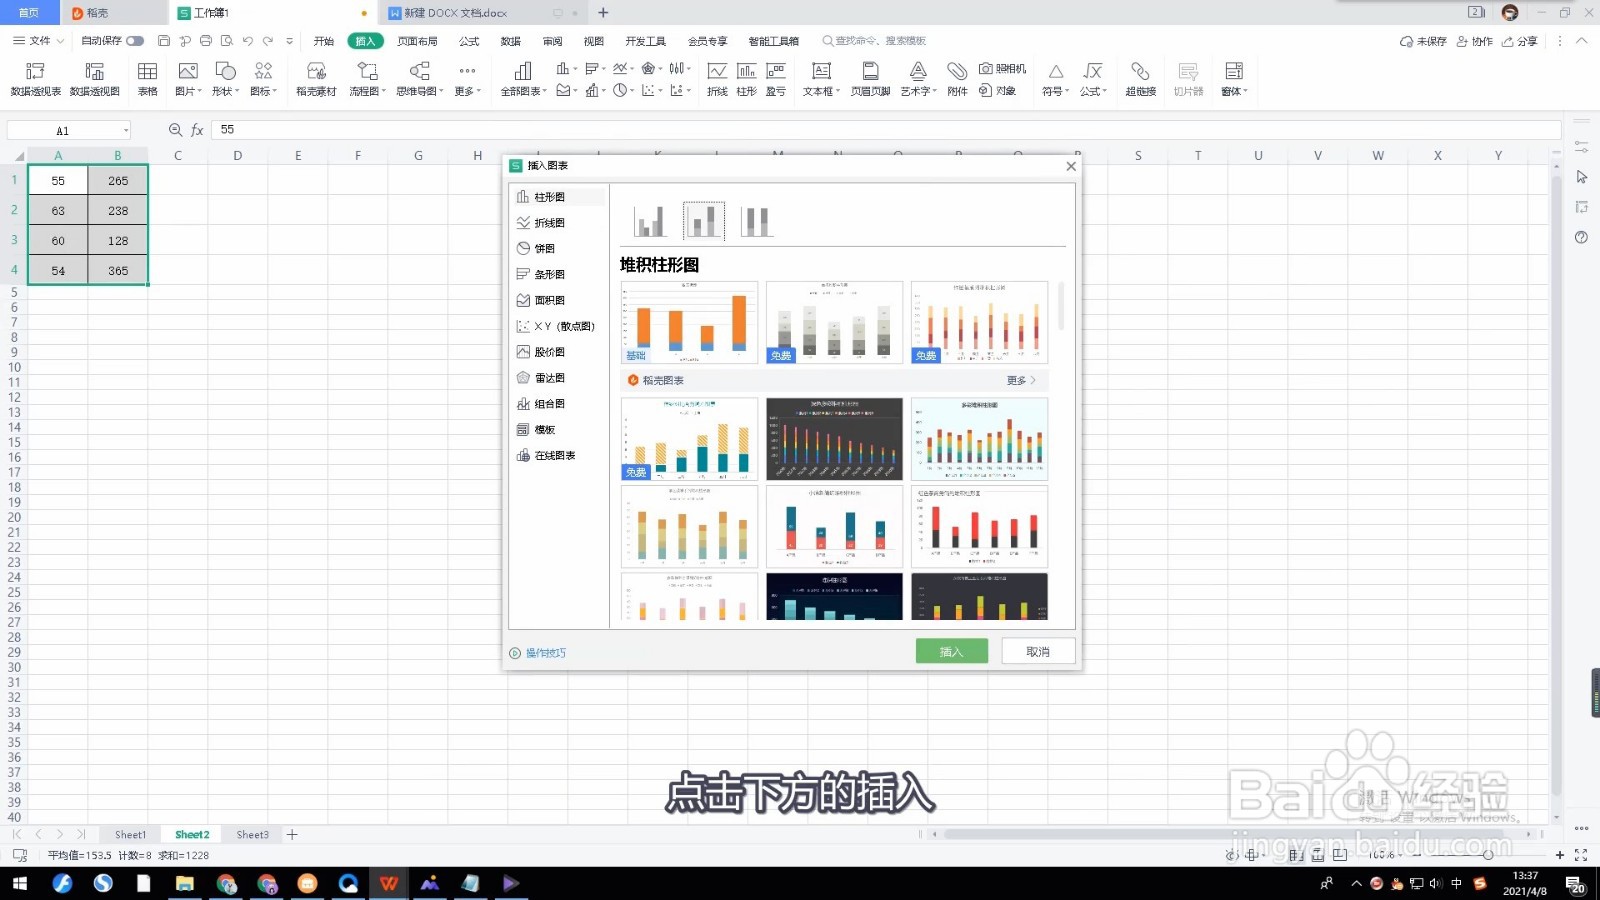1600x900 pixels.
Task: Open the 操作技巧 tips link
Action: pyautogui.click(x=538, y=653)
